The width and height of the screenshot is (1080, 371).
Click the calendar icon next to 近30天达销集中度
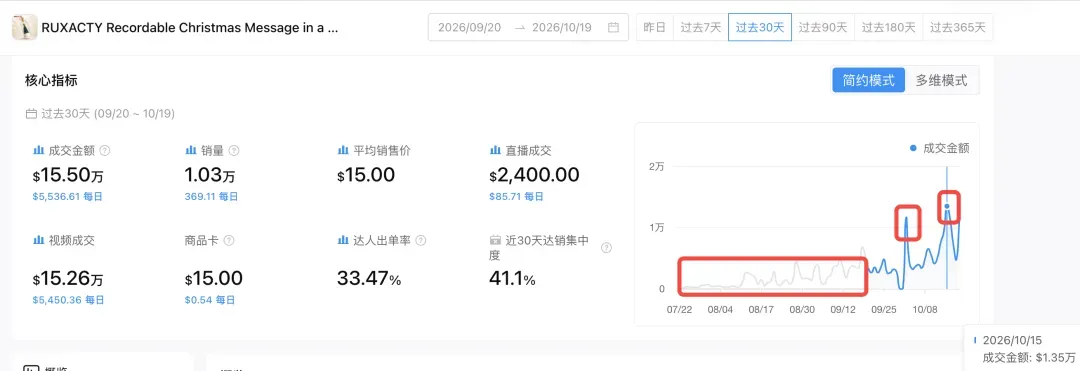(x=495, y=240)
